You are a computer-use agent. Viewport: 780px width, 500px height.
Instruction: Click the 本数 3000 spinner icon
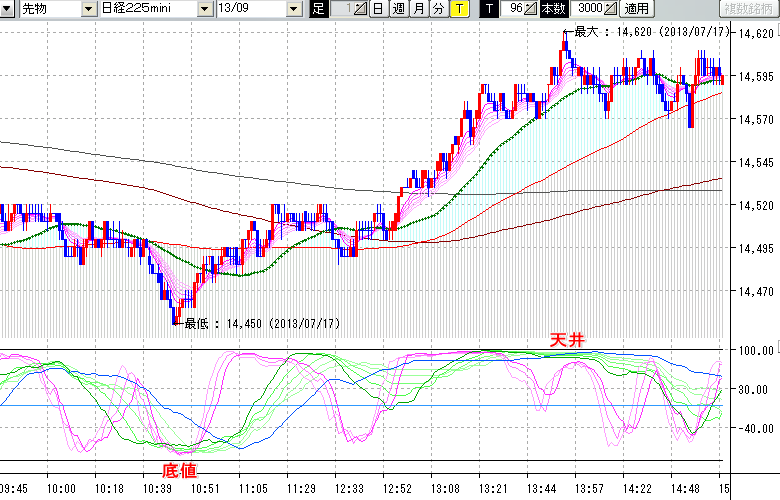(610, 9)
